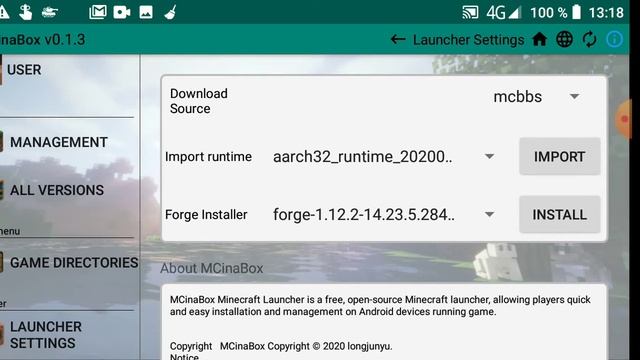Tap the 4G signal indicator
Image resolution: width=640 pixels, height=360 pixels.
(x=504, y=12)
